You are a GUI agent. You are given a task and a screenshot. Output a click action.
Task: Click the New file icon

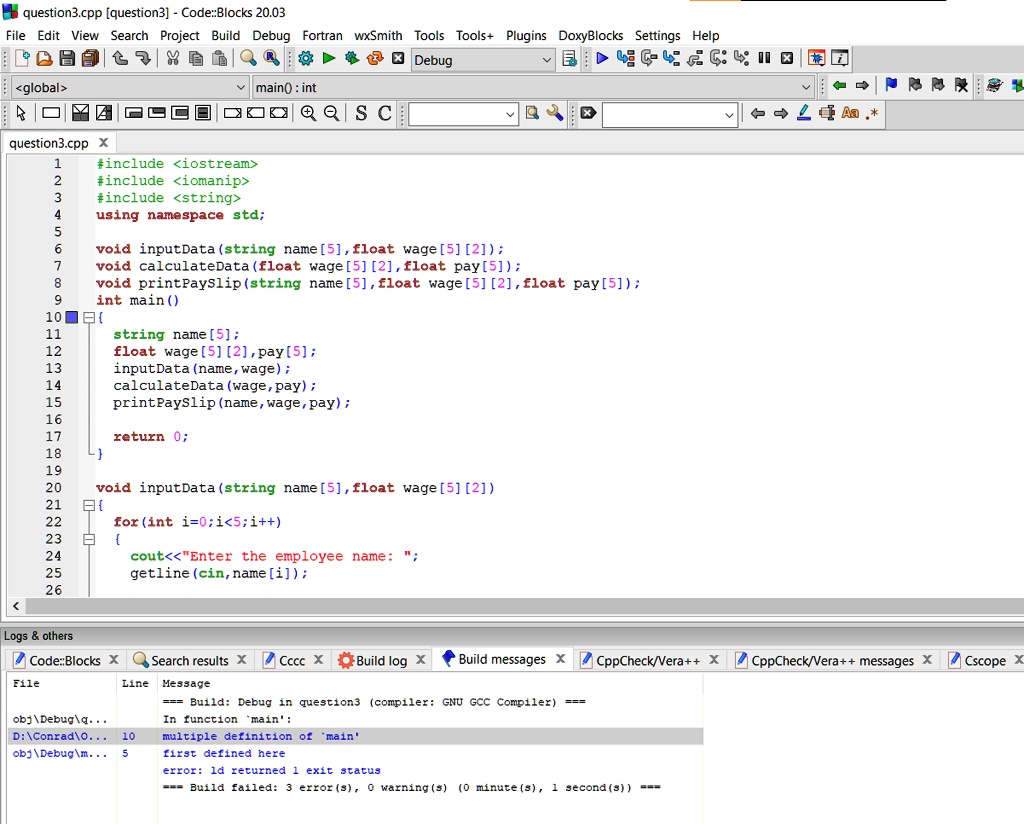22,59
